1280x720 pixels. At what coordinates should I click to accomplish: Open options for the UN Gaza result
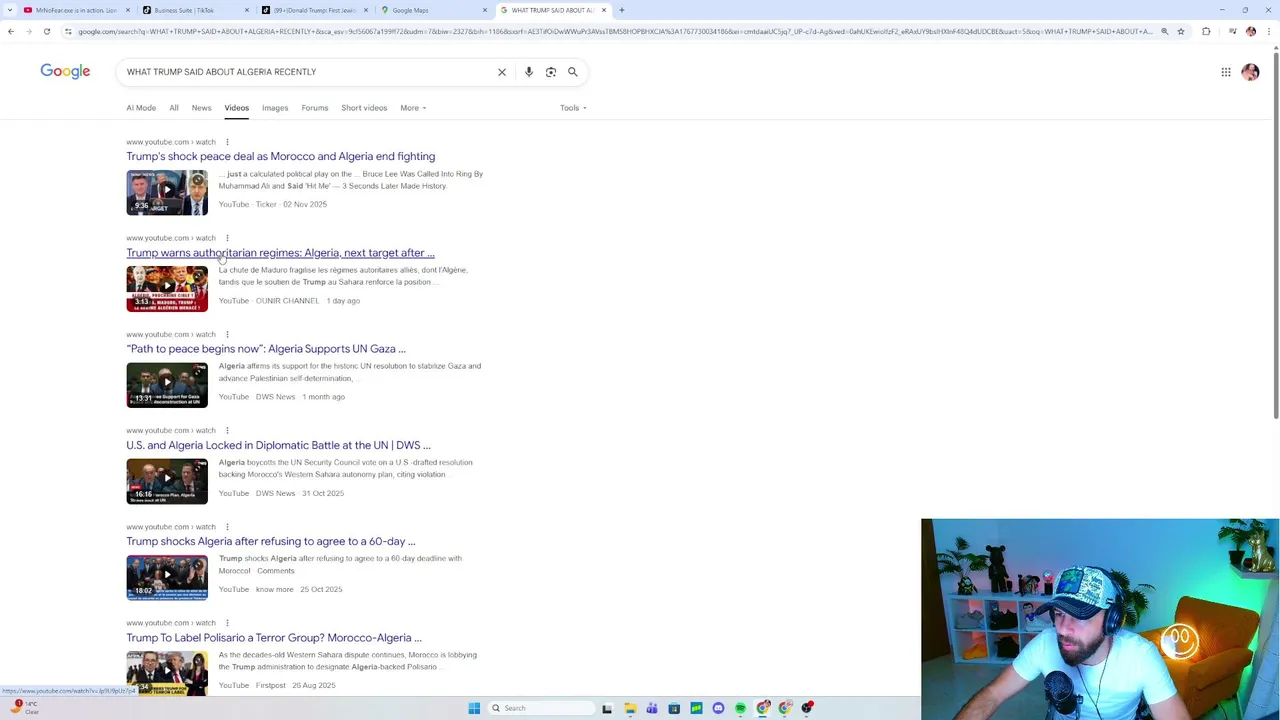point(227,334)
